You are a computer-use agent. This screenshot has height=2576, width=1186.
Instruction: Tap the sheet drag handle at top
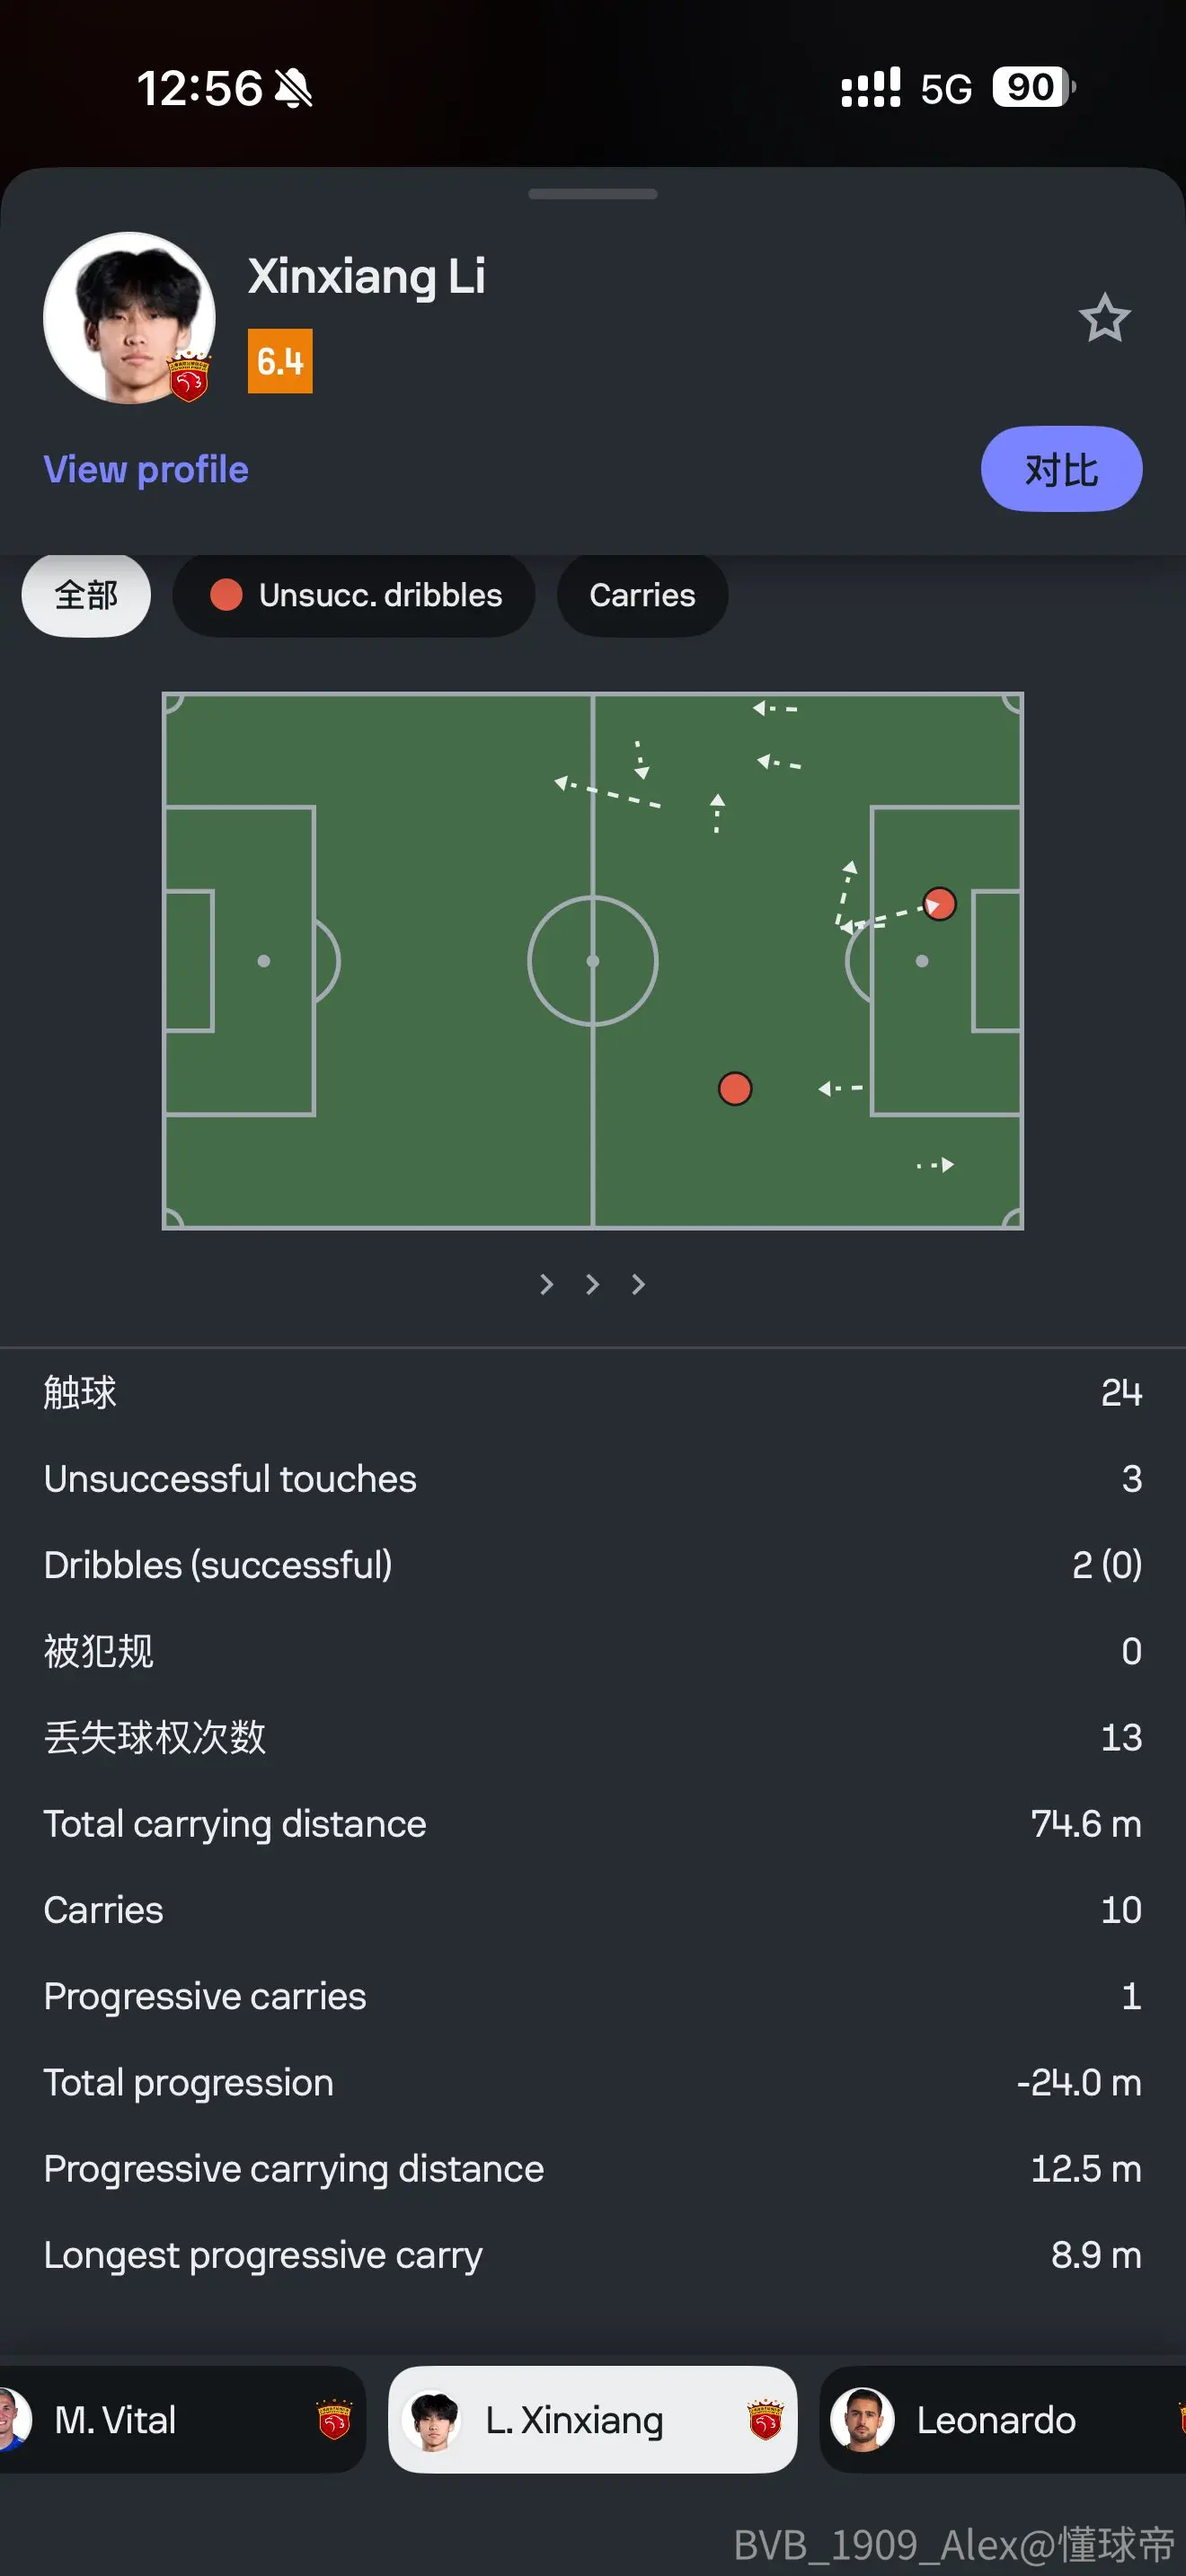593,194
